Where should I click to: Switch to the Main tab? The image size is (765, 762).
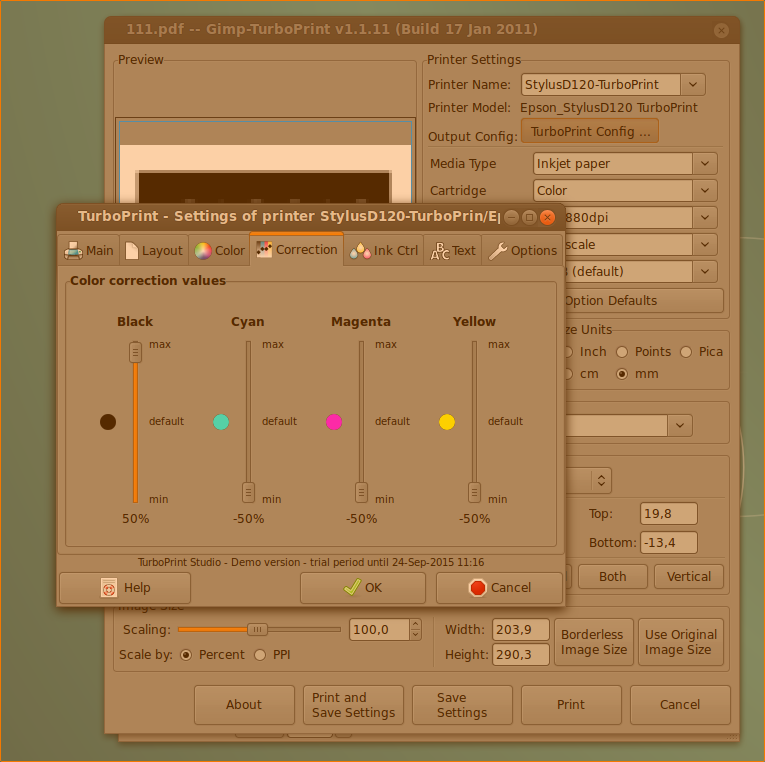(x=89, y=251)
